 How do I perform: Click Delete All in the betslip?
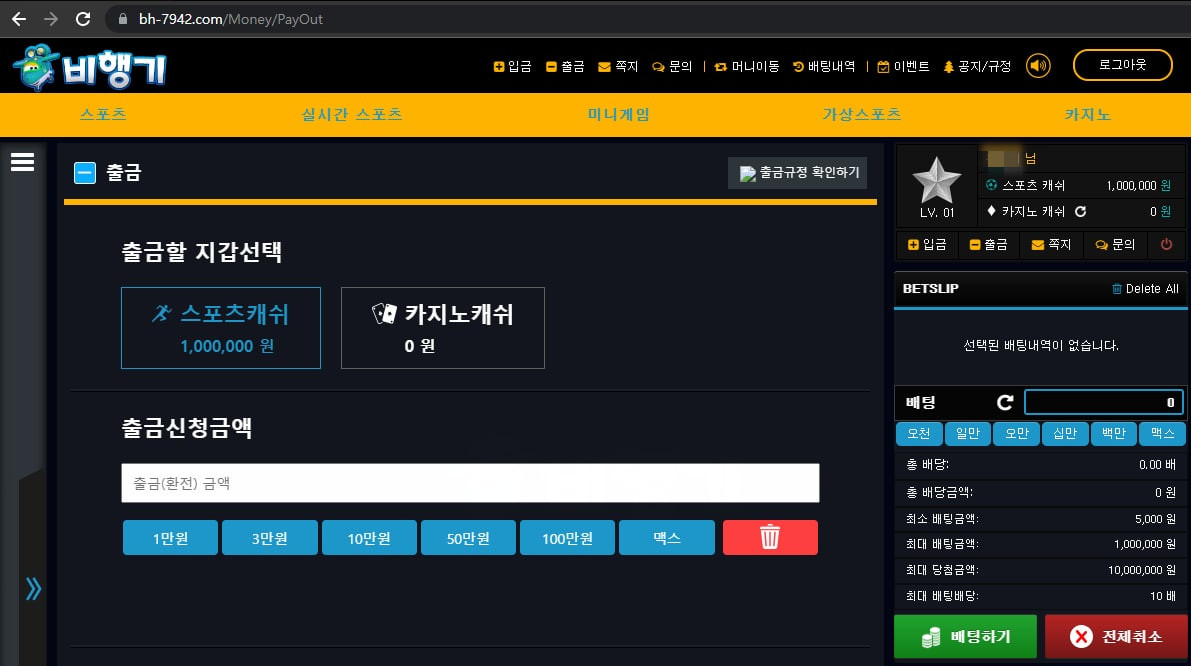coord(1145,289)
